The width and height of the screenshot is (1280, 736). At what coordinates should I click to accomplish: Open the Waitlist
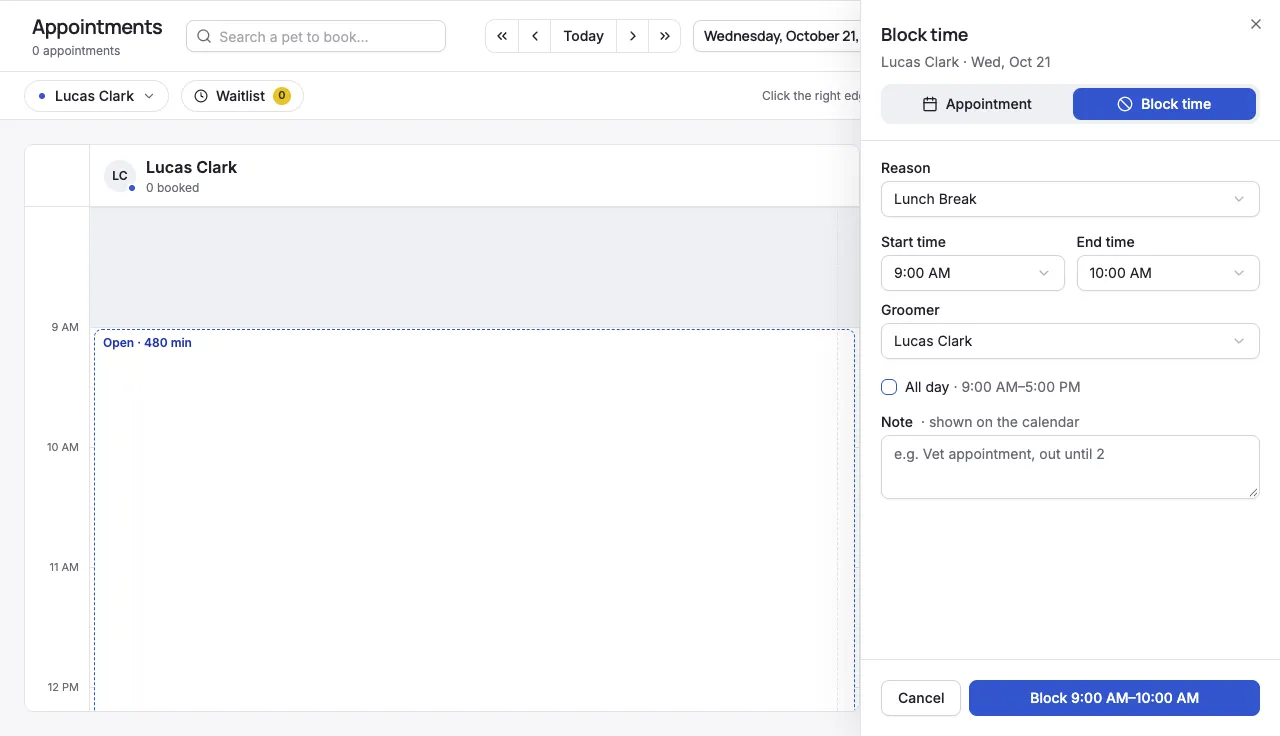click(x=242, y=96)
